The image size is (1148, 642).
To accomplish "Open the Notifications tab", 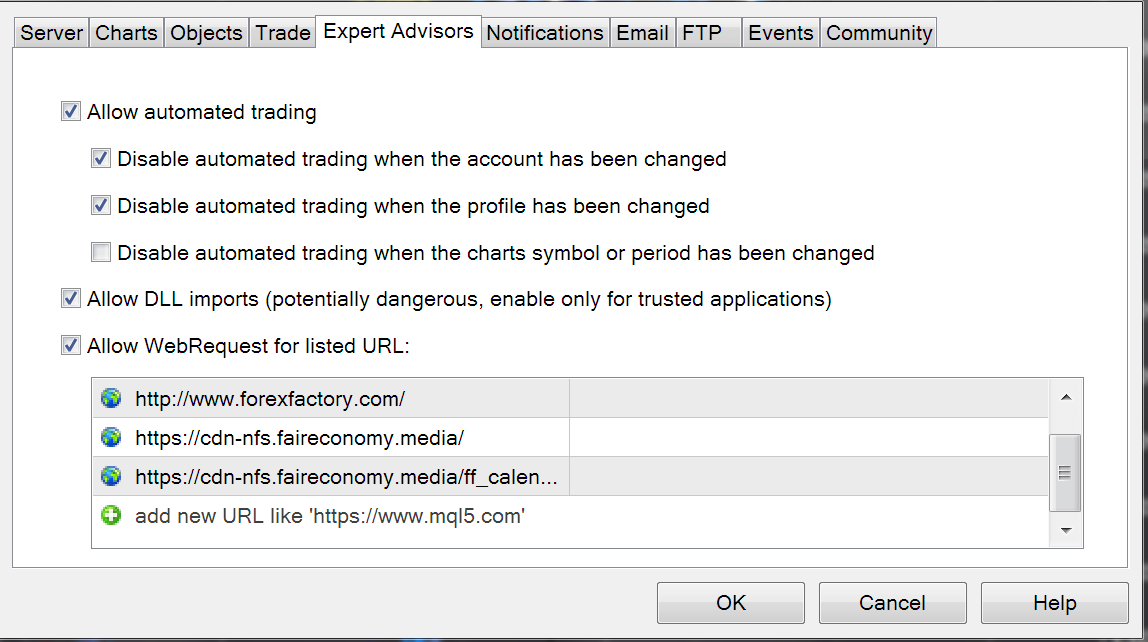I will pyautogui.click(x=545, y=33).
